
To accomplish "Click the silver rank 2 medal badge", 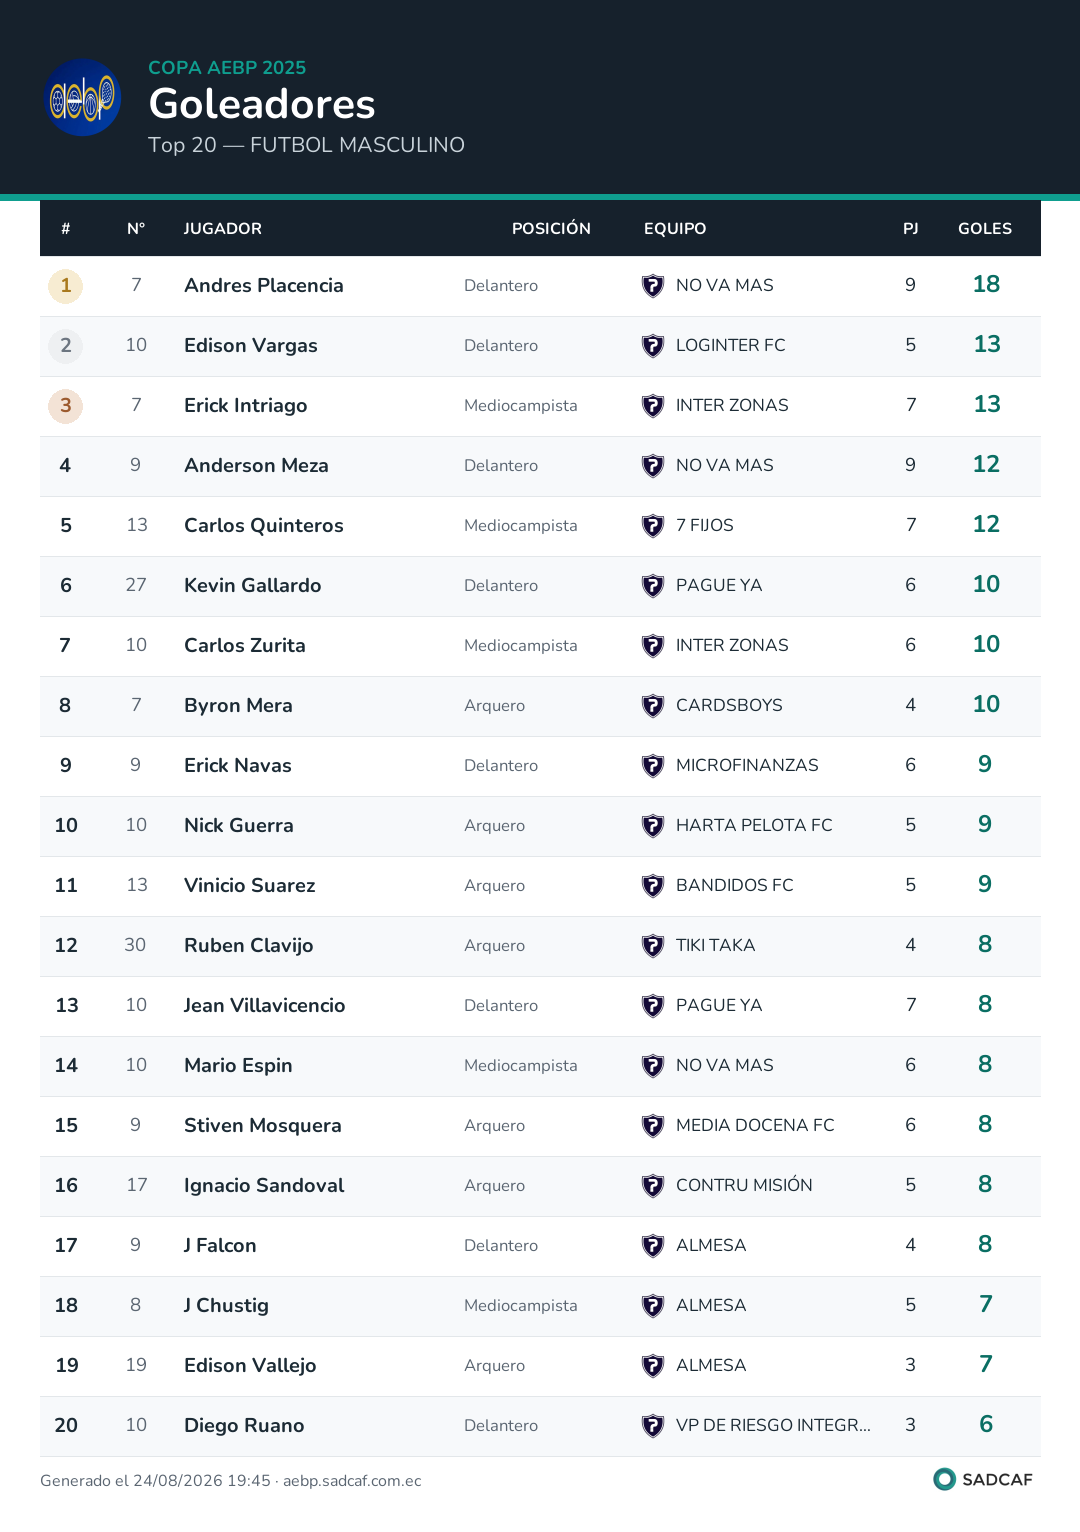I will pyautogui.click(x=66, y=346).
